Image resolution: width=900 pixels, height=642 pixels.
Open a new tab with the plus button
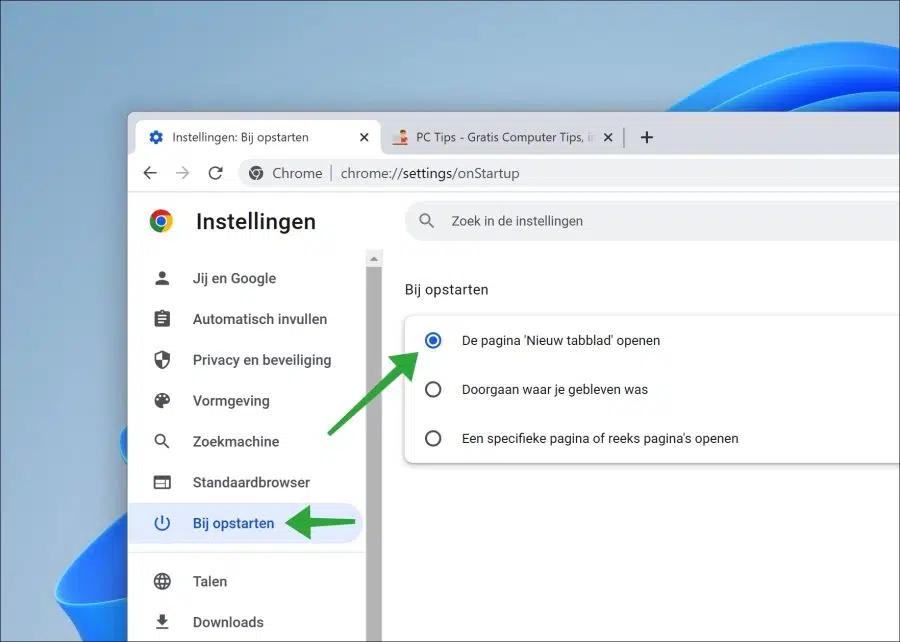coord(647,137)
